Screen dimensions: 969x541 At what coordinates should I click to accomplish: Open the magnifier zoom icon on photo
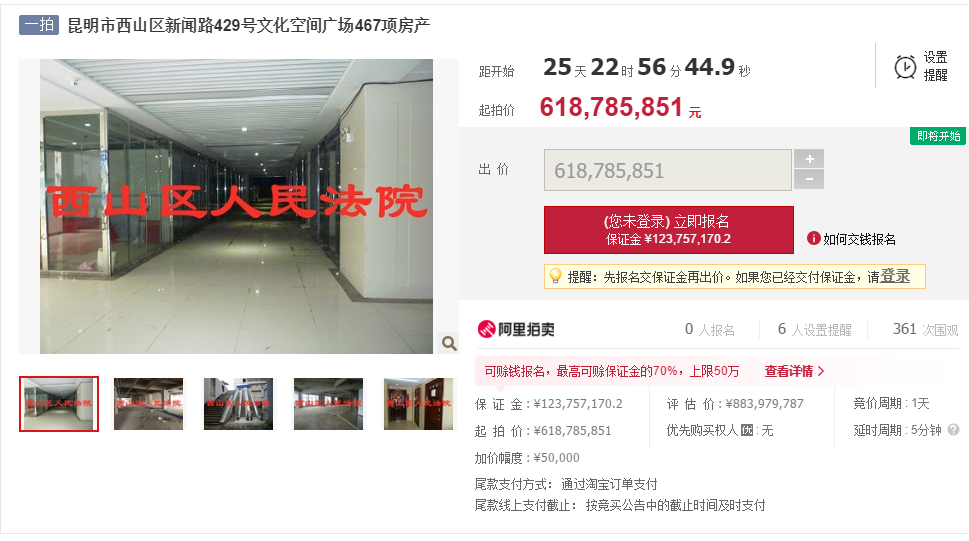click(449, 343)
